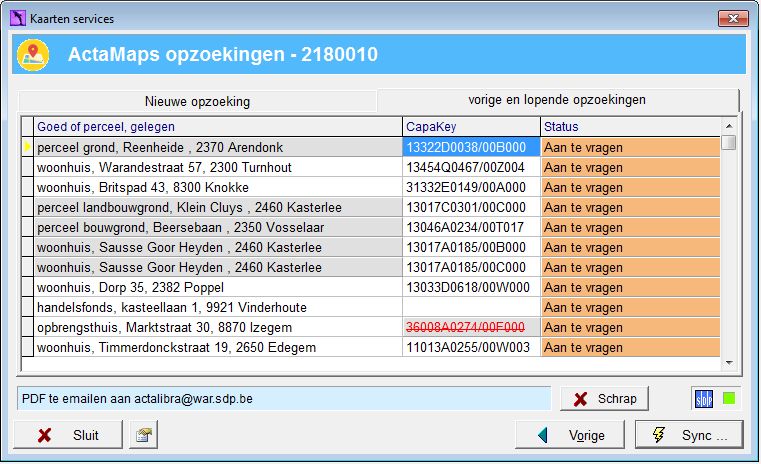761x464 pixels.
Task: Open the vorige en lopende opzoekingen tab
Action: 557,100
